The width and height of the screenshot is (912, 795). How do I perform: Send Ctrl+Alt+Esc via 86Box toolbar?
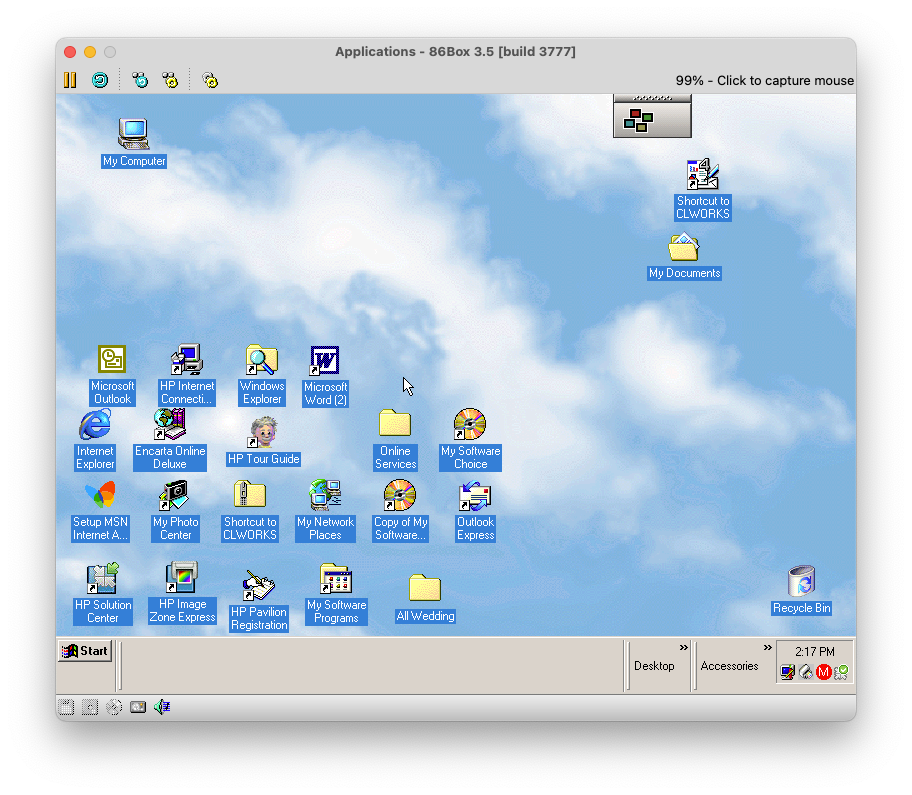(x=170, y=80)
